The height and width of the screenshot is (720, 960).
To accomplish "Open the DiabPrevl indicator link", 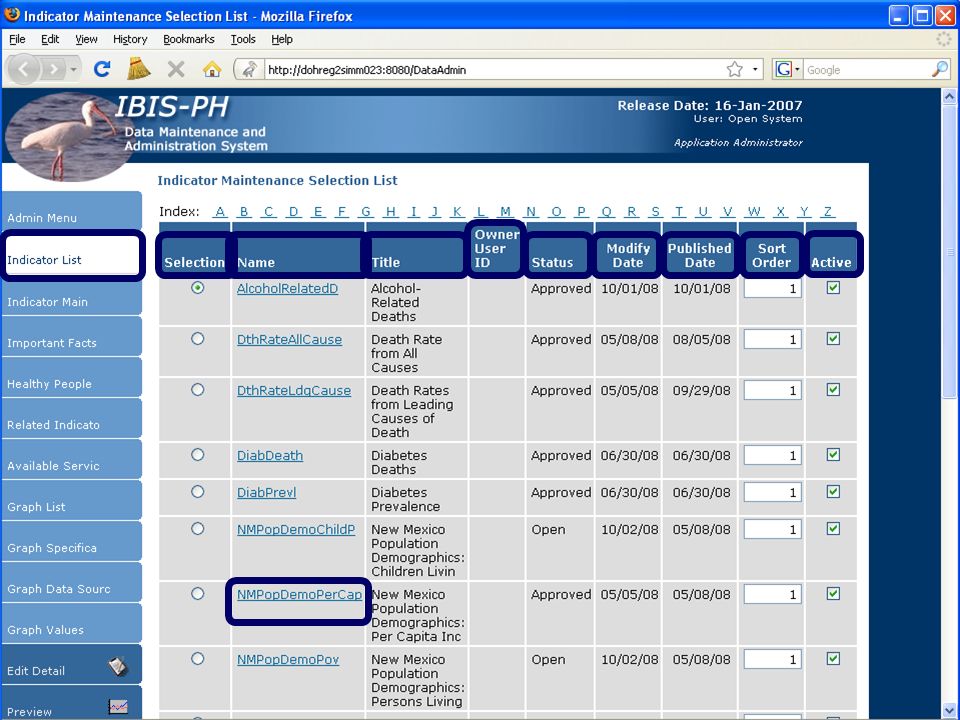I will [x=266, y=492].
